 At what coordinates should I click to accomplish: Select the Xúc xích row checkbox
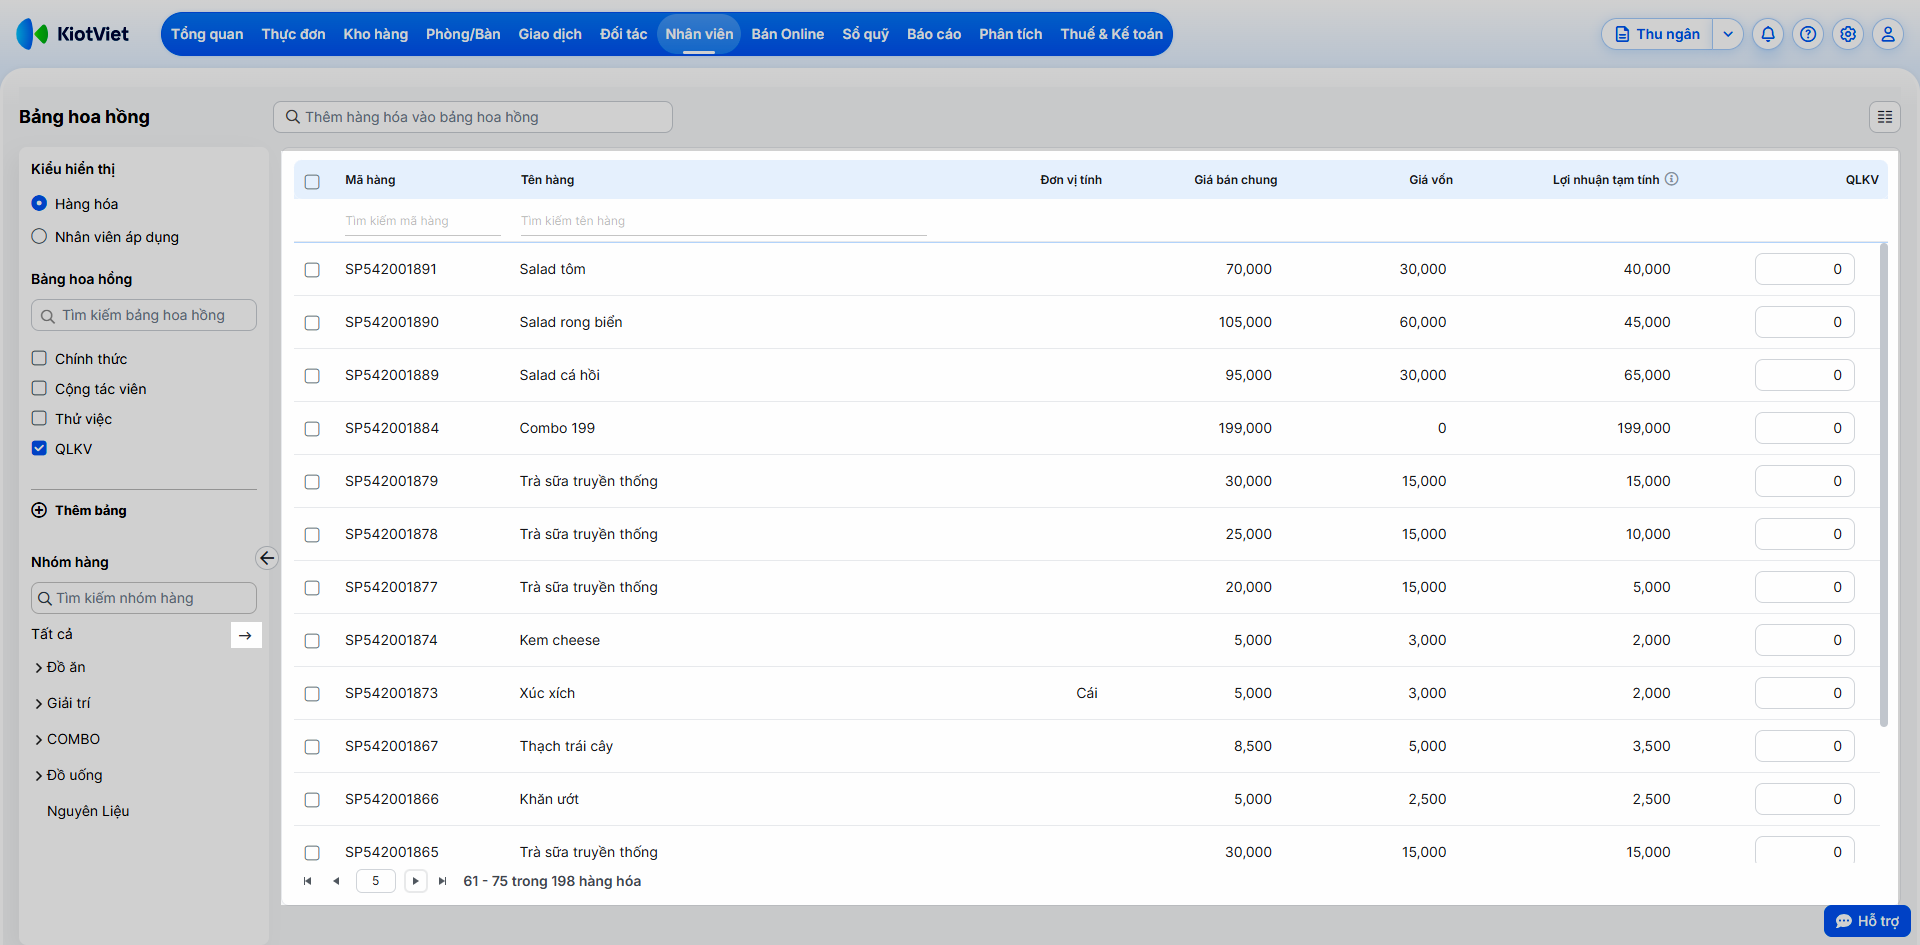[312, 694]
